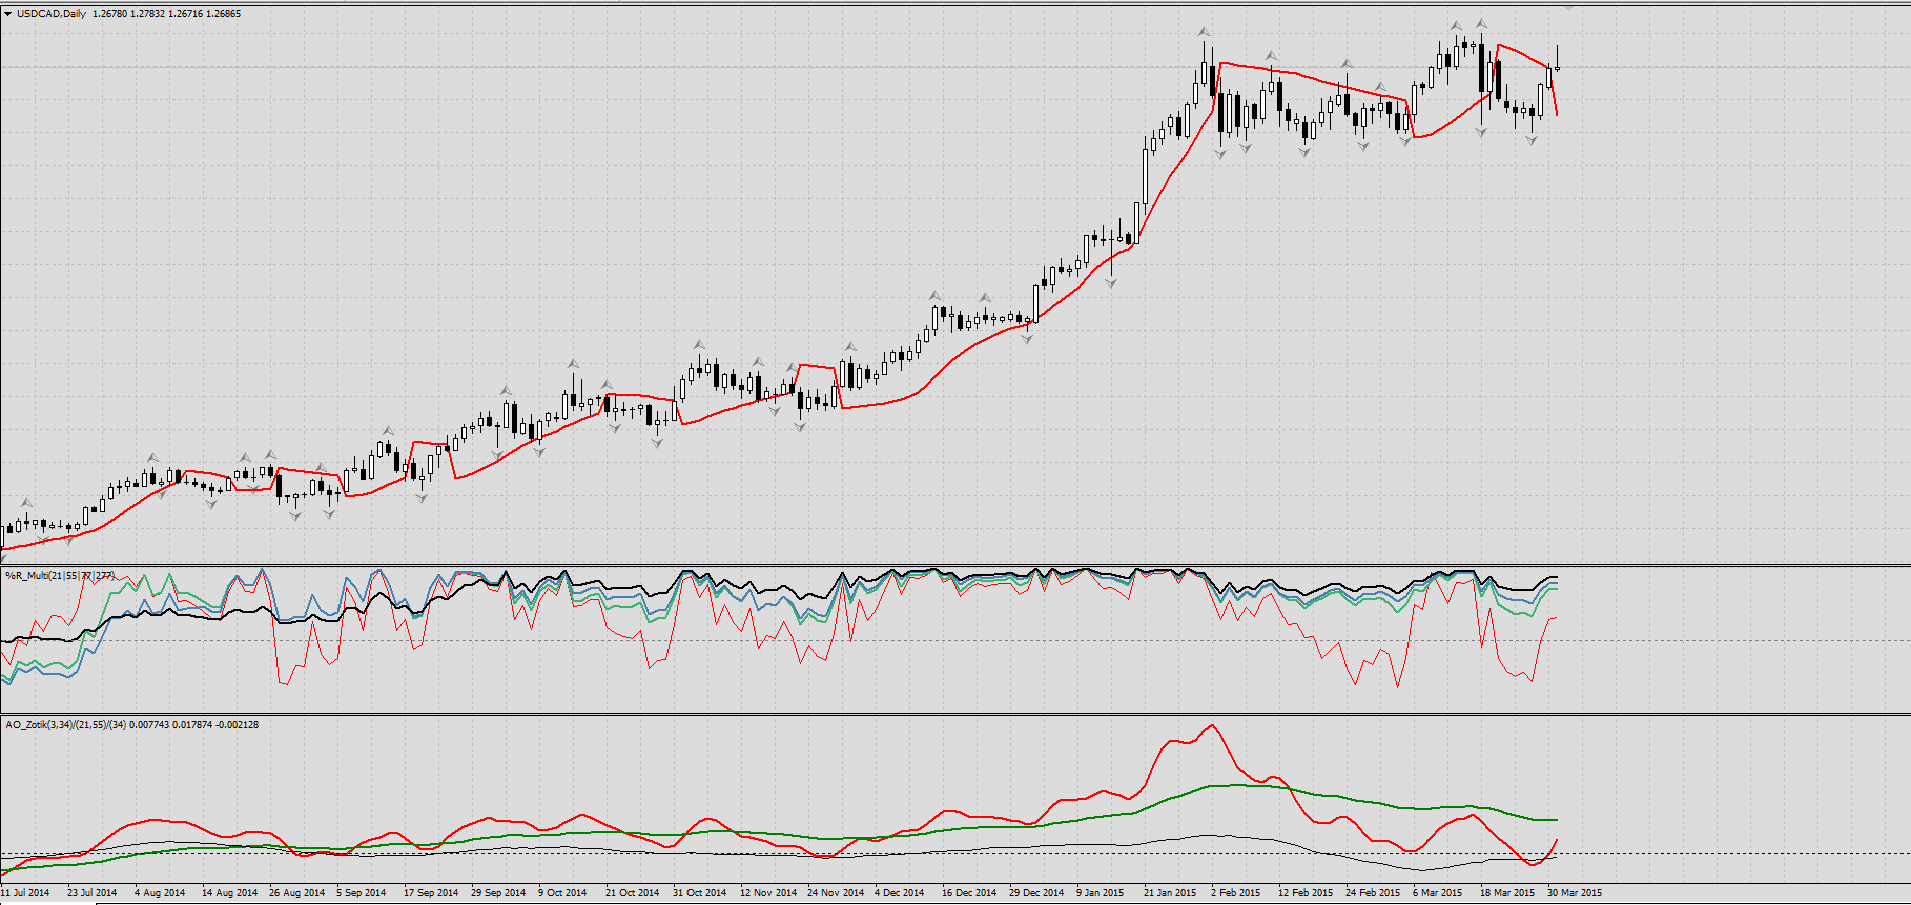The width and height of the screenshot is (1911, 905).
Task: Click the 9 Jan 2015 date label
Action: coord(1100,893)
